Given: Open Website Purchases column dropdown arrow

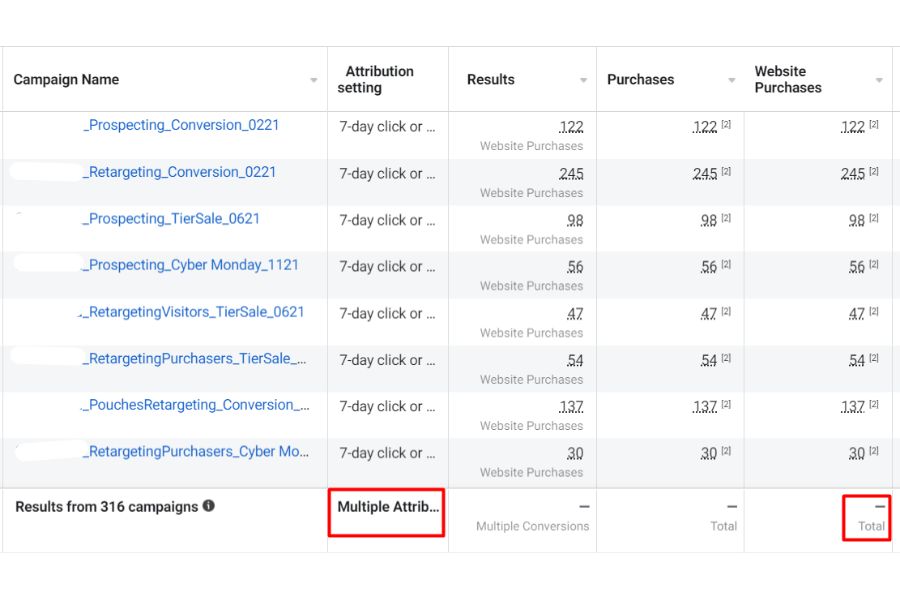Looking at the screenshot, I should pyautogui.click(x=879, y=80).
